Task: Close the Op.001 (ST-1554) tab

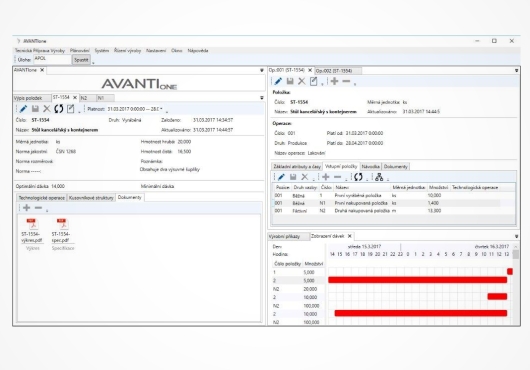Action: 310,70
